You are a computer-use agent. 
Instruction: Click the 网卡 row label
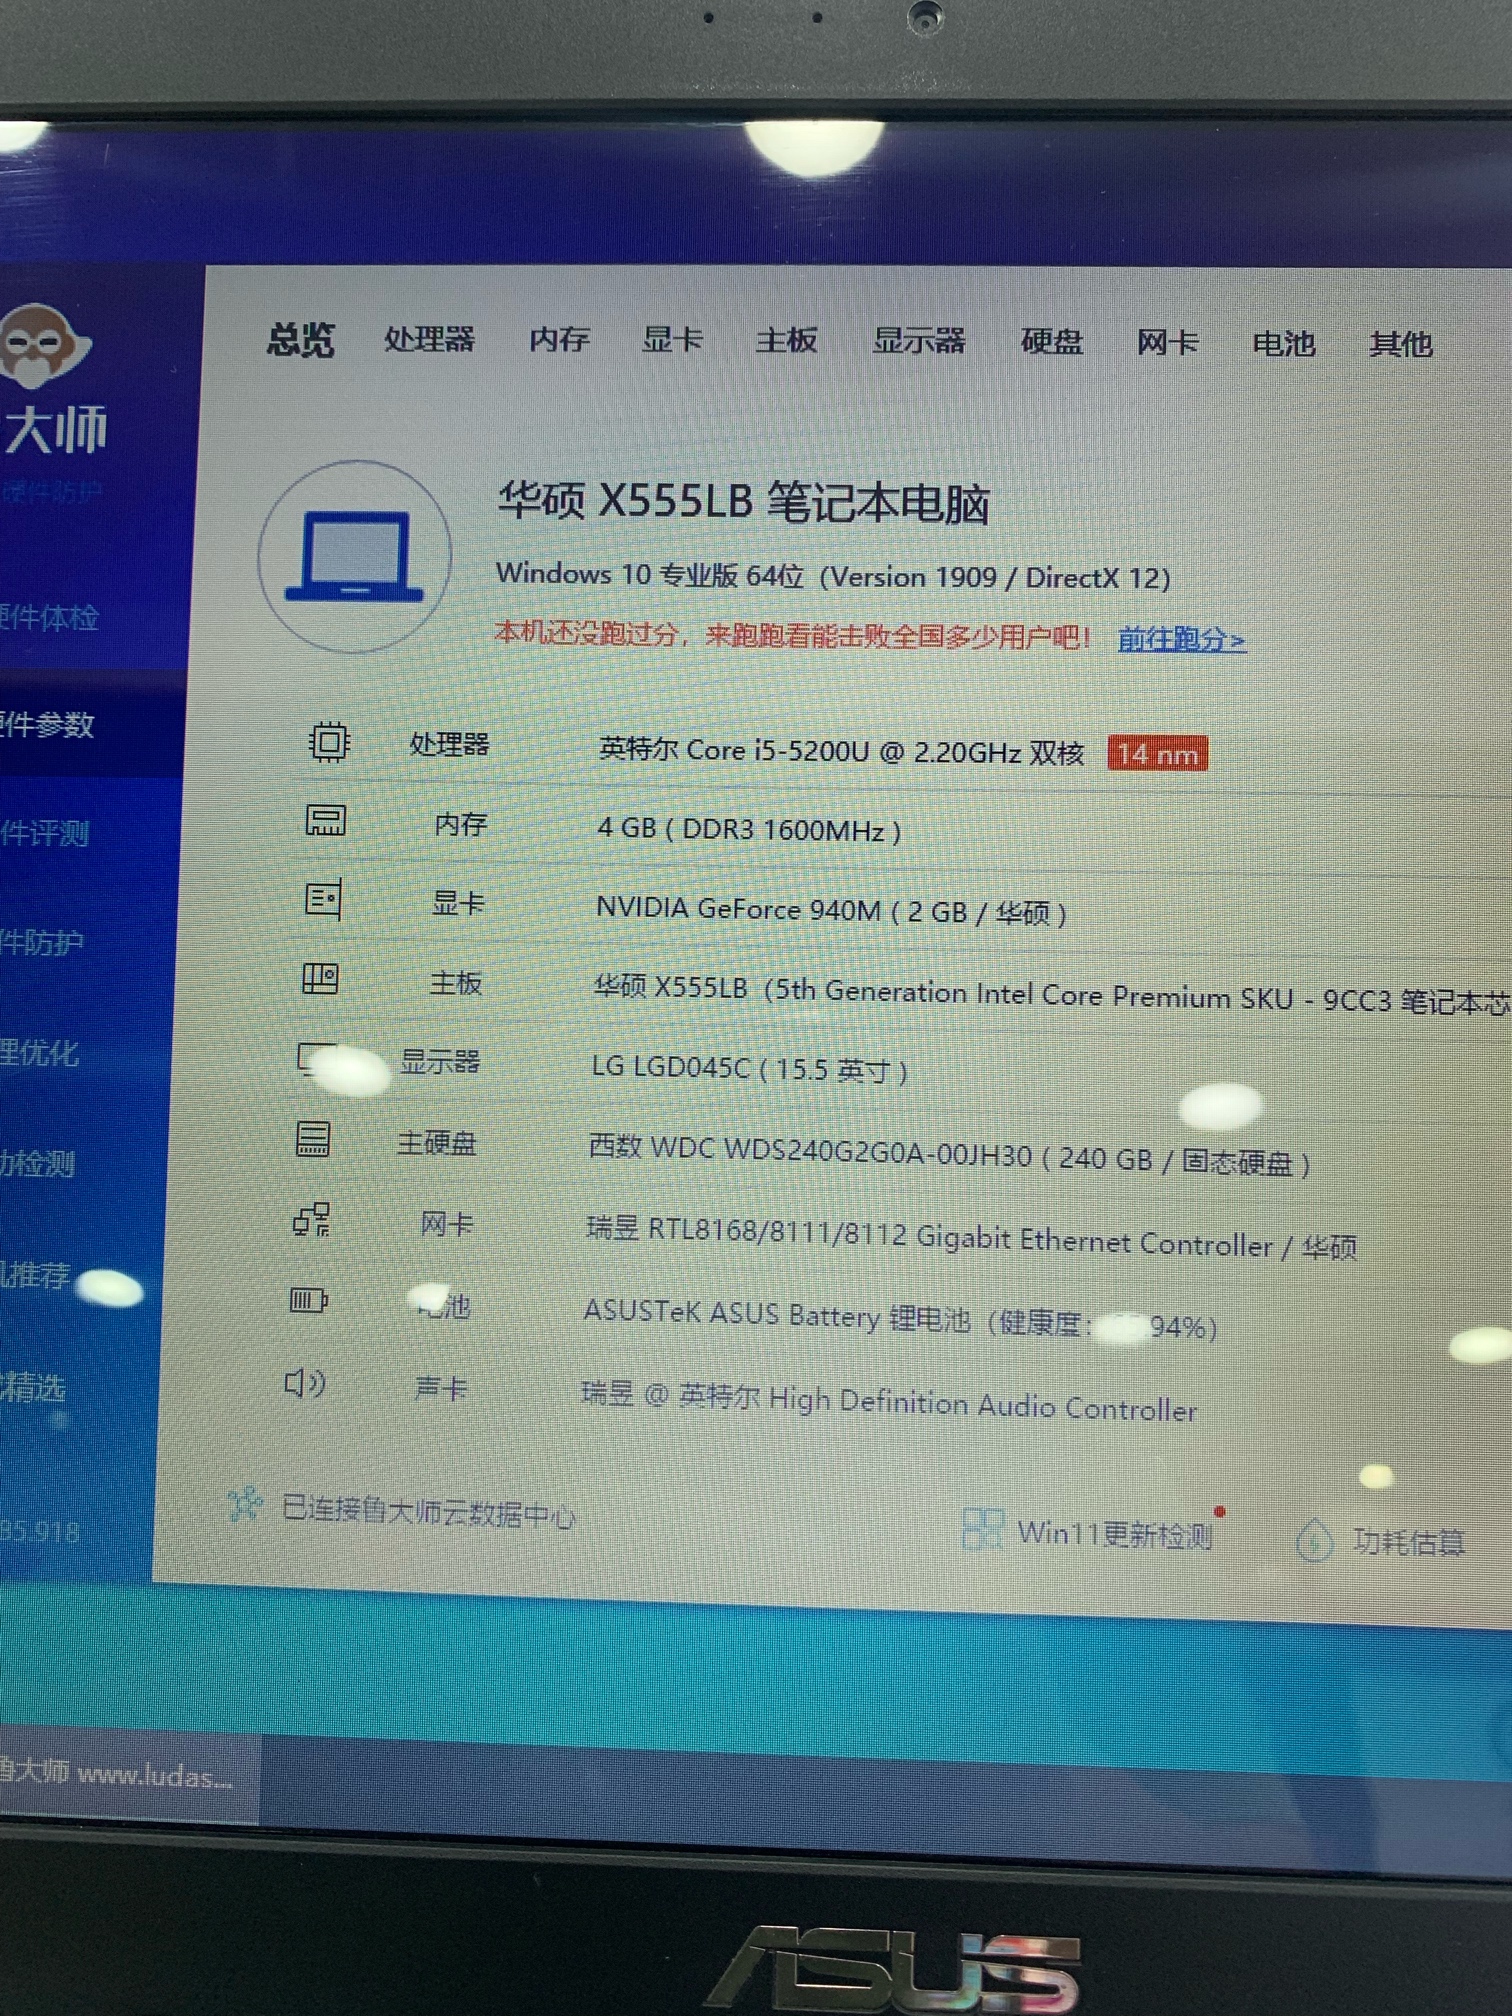click(x=446, y=1224)
